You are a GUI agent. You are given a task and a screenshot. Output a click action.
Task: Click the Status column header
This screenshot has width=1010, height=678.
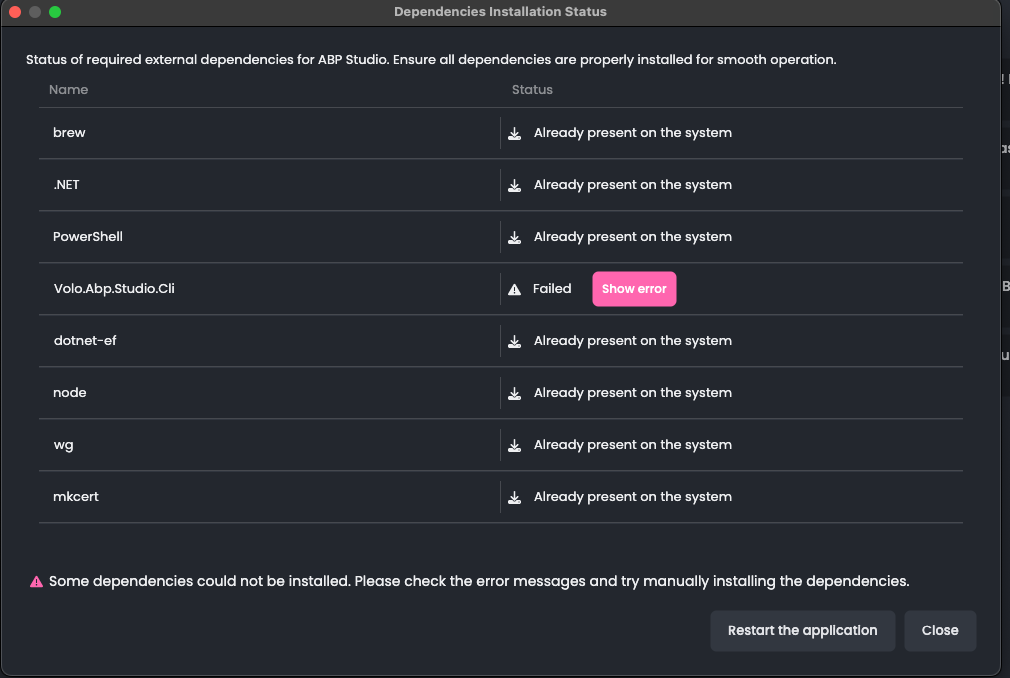(532, 90)
